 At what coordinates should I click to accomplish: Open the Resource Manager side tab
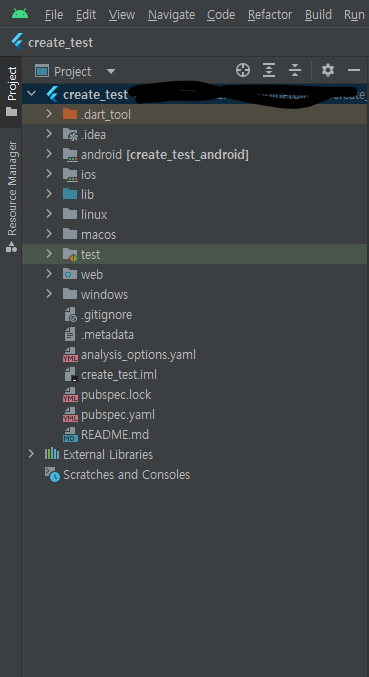click(11, 197)
